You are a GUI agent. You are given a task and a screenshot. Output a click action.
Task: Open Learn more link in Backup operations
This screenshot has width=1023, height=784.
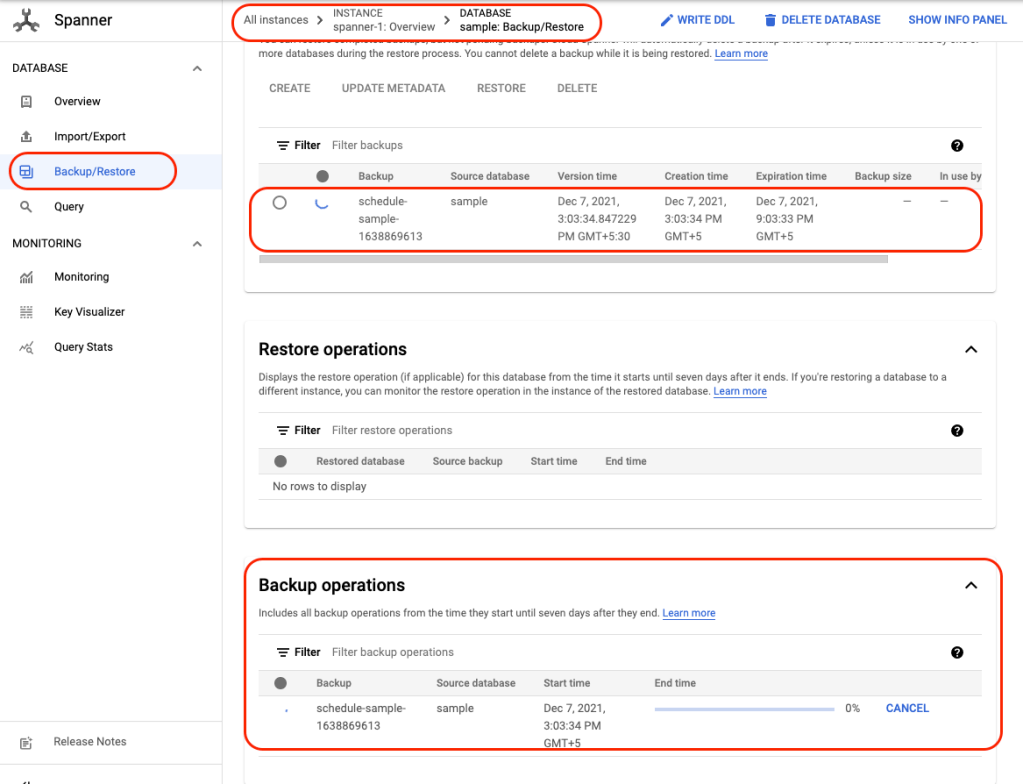688,613
